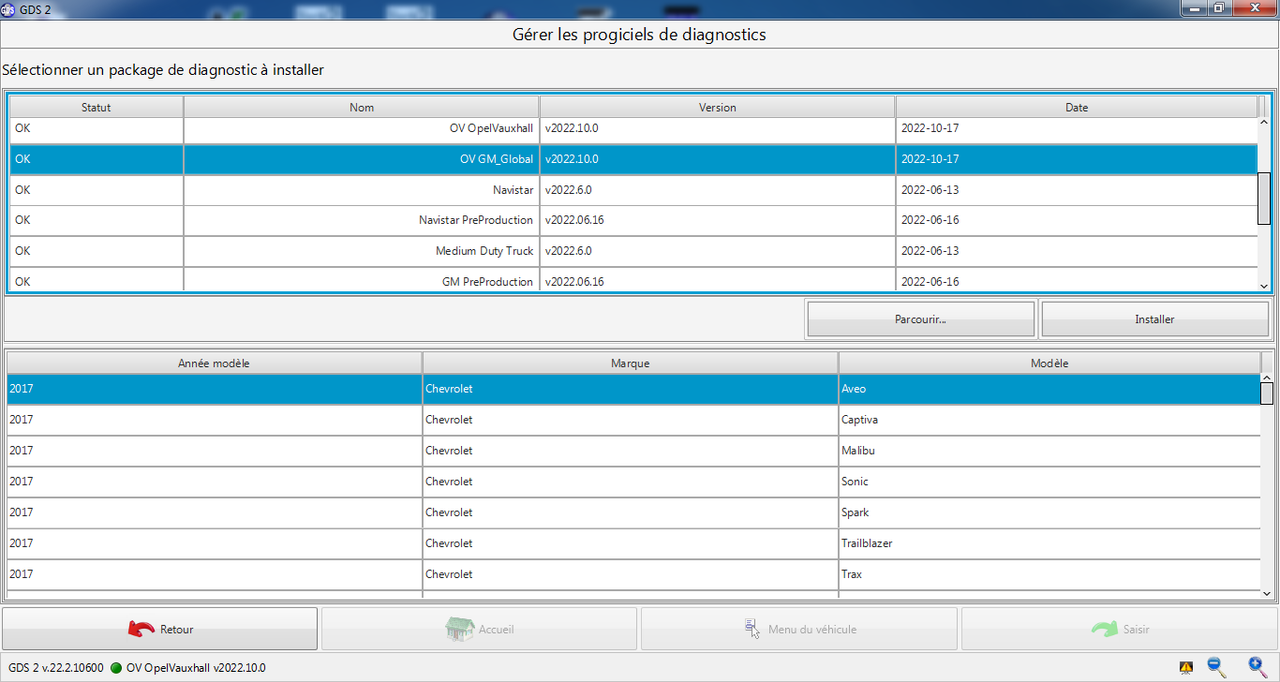Image resolution: width=1280 pixels, height=682 pixels.
Task: Click the green connection status dot
Action: point(116,668)
